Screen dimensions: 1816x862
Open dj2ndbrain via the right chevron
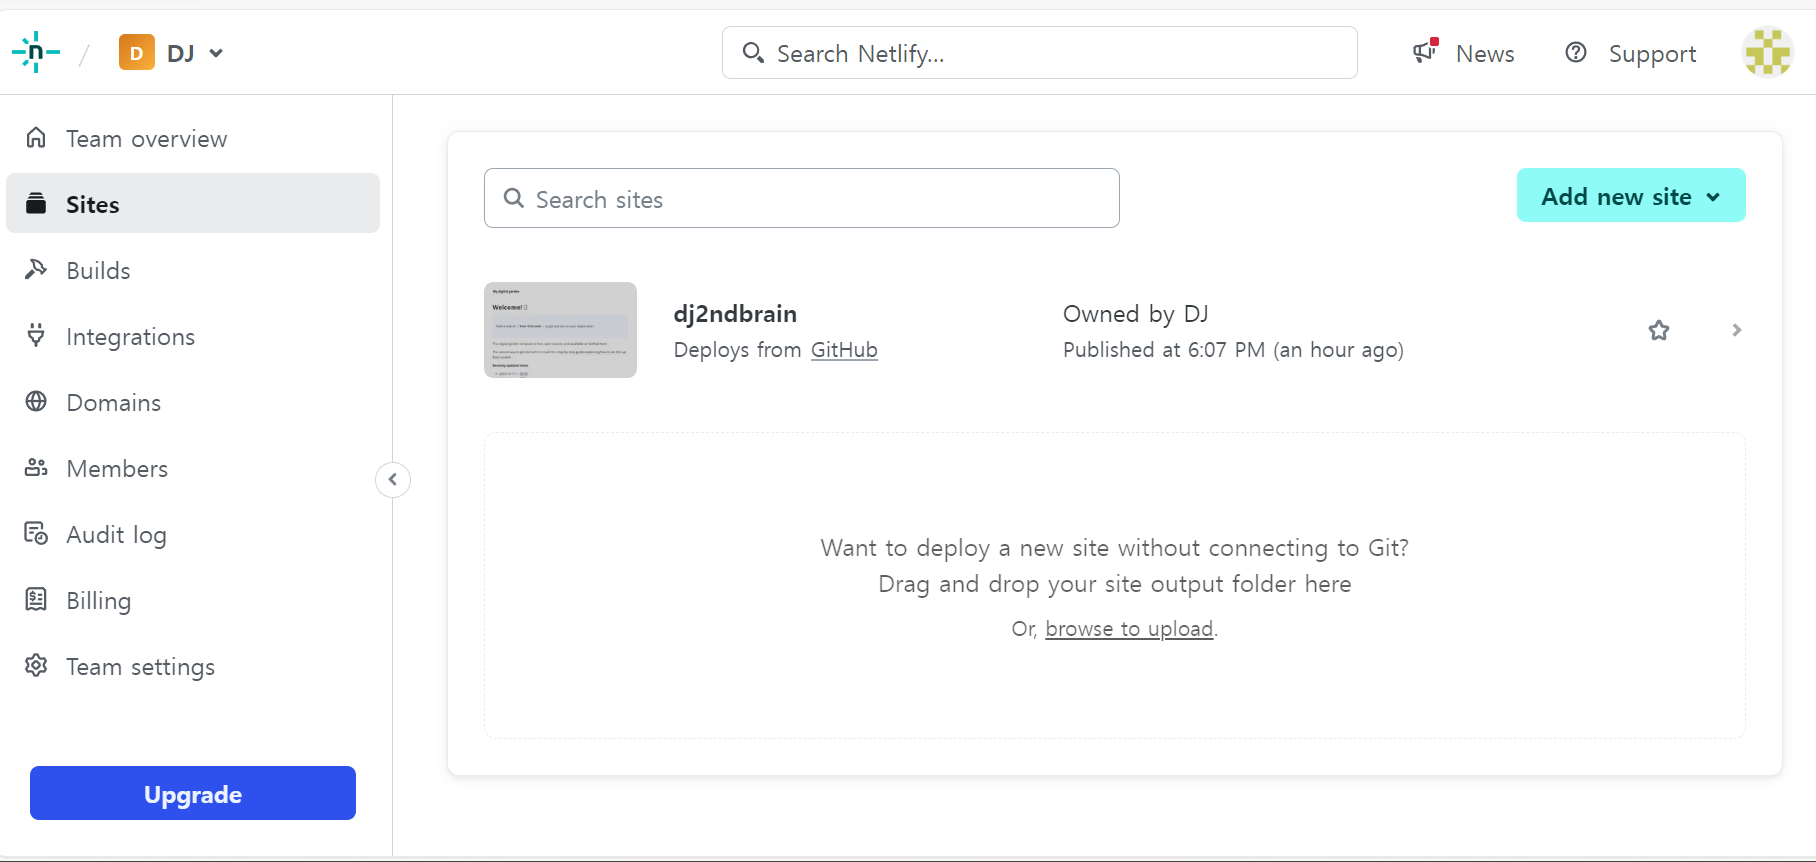coord(1737,330)
